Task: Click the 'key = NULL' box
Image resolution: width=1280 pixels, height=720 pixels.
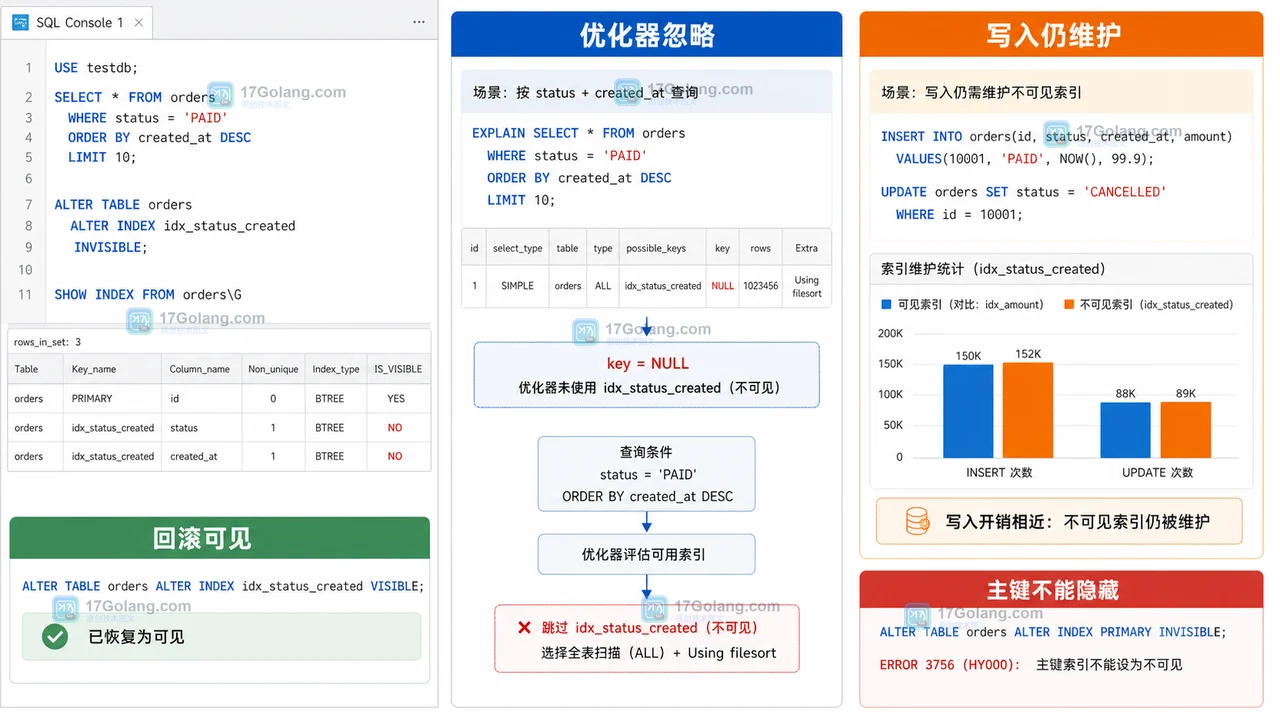Action: (647, 375)
